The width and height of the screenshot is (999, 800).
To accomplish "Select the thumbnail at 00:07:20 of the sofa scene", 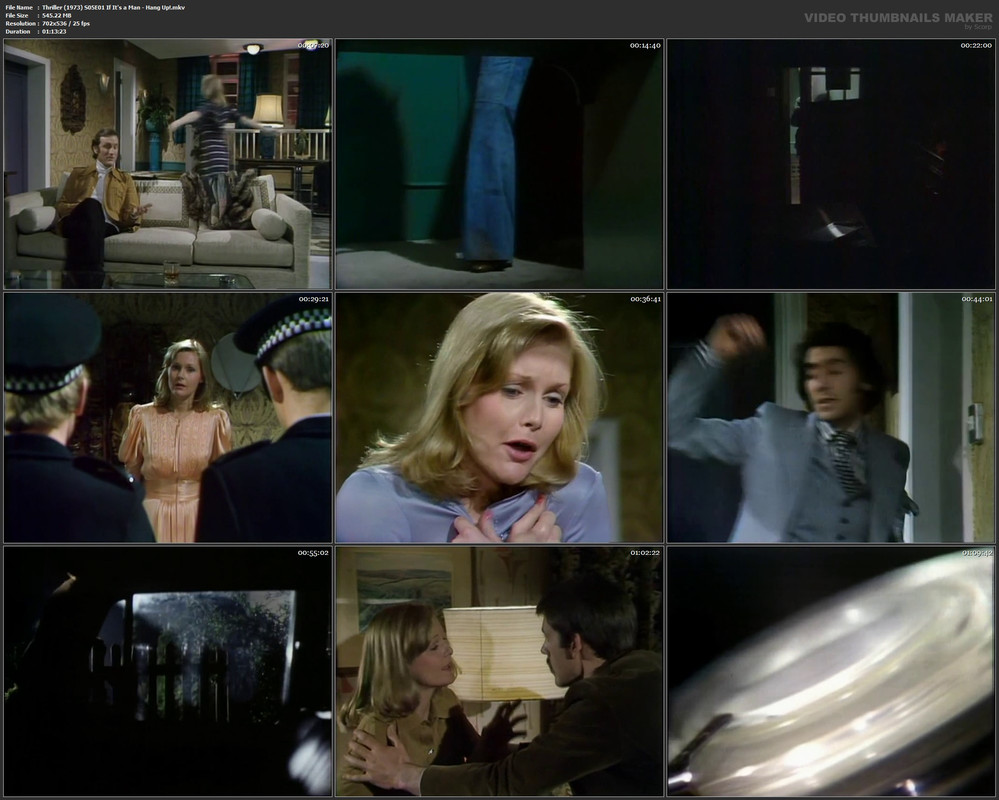I will [x=168, y=164].
